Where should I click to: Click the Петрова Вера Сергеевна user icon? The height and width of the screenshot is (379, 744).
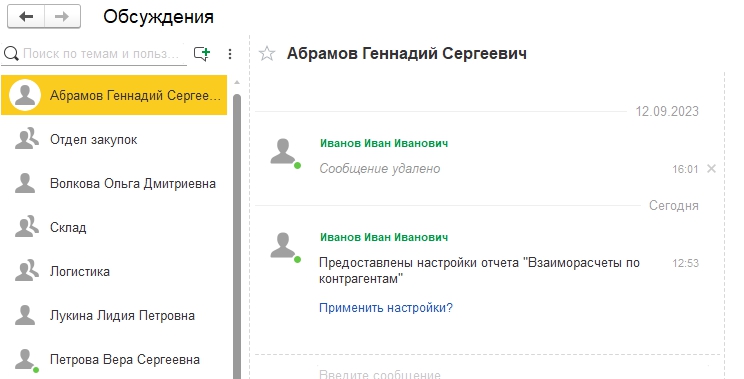(26, 360)
